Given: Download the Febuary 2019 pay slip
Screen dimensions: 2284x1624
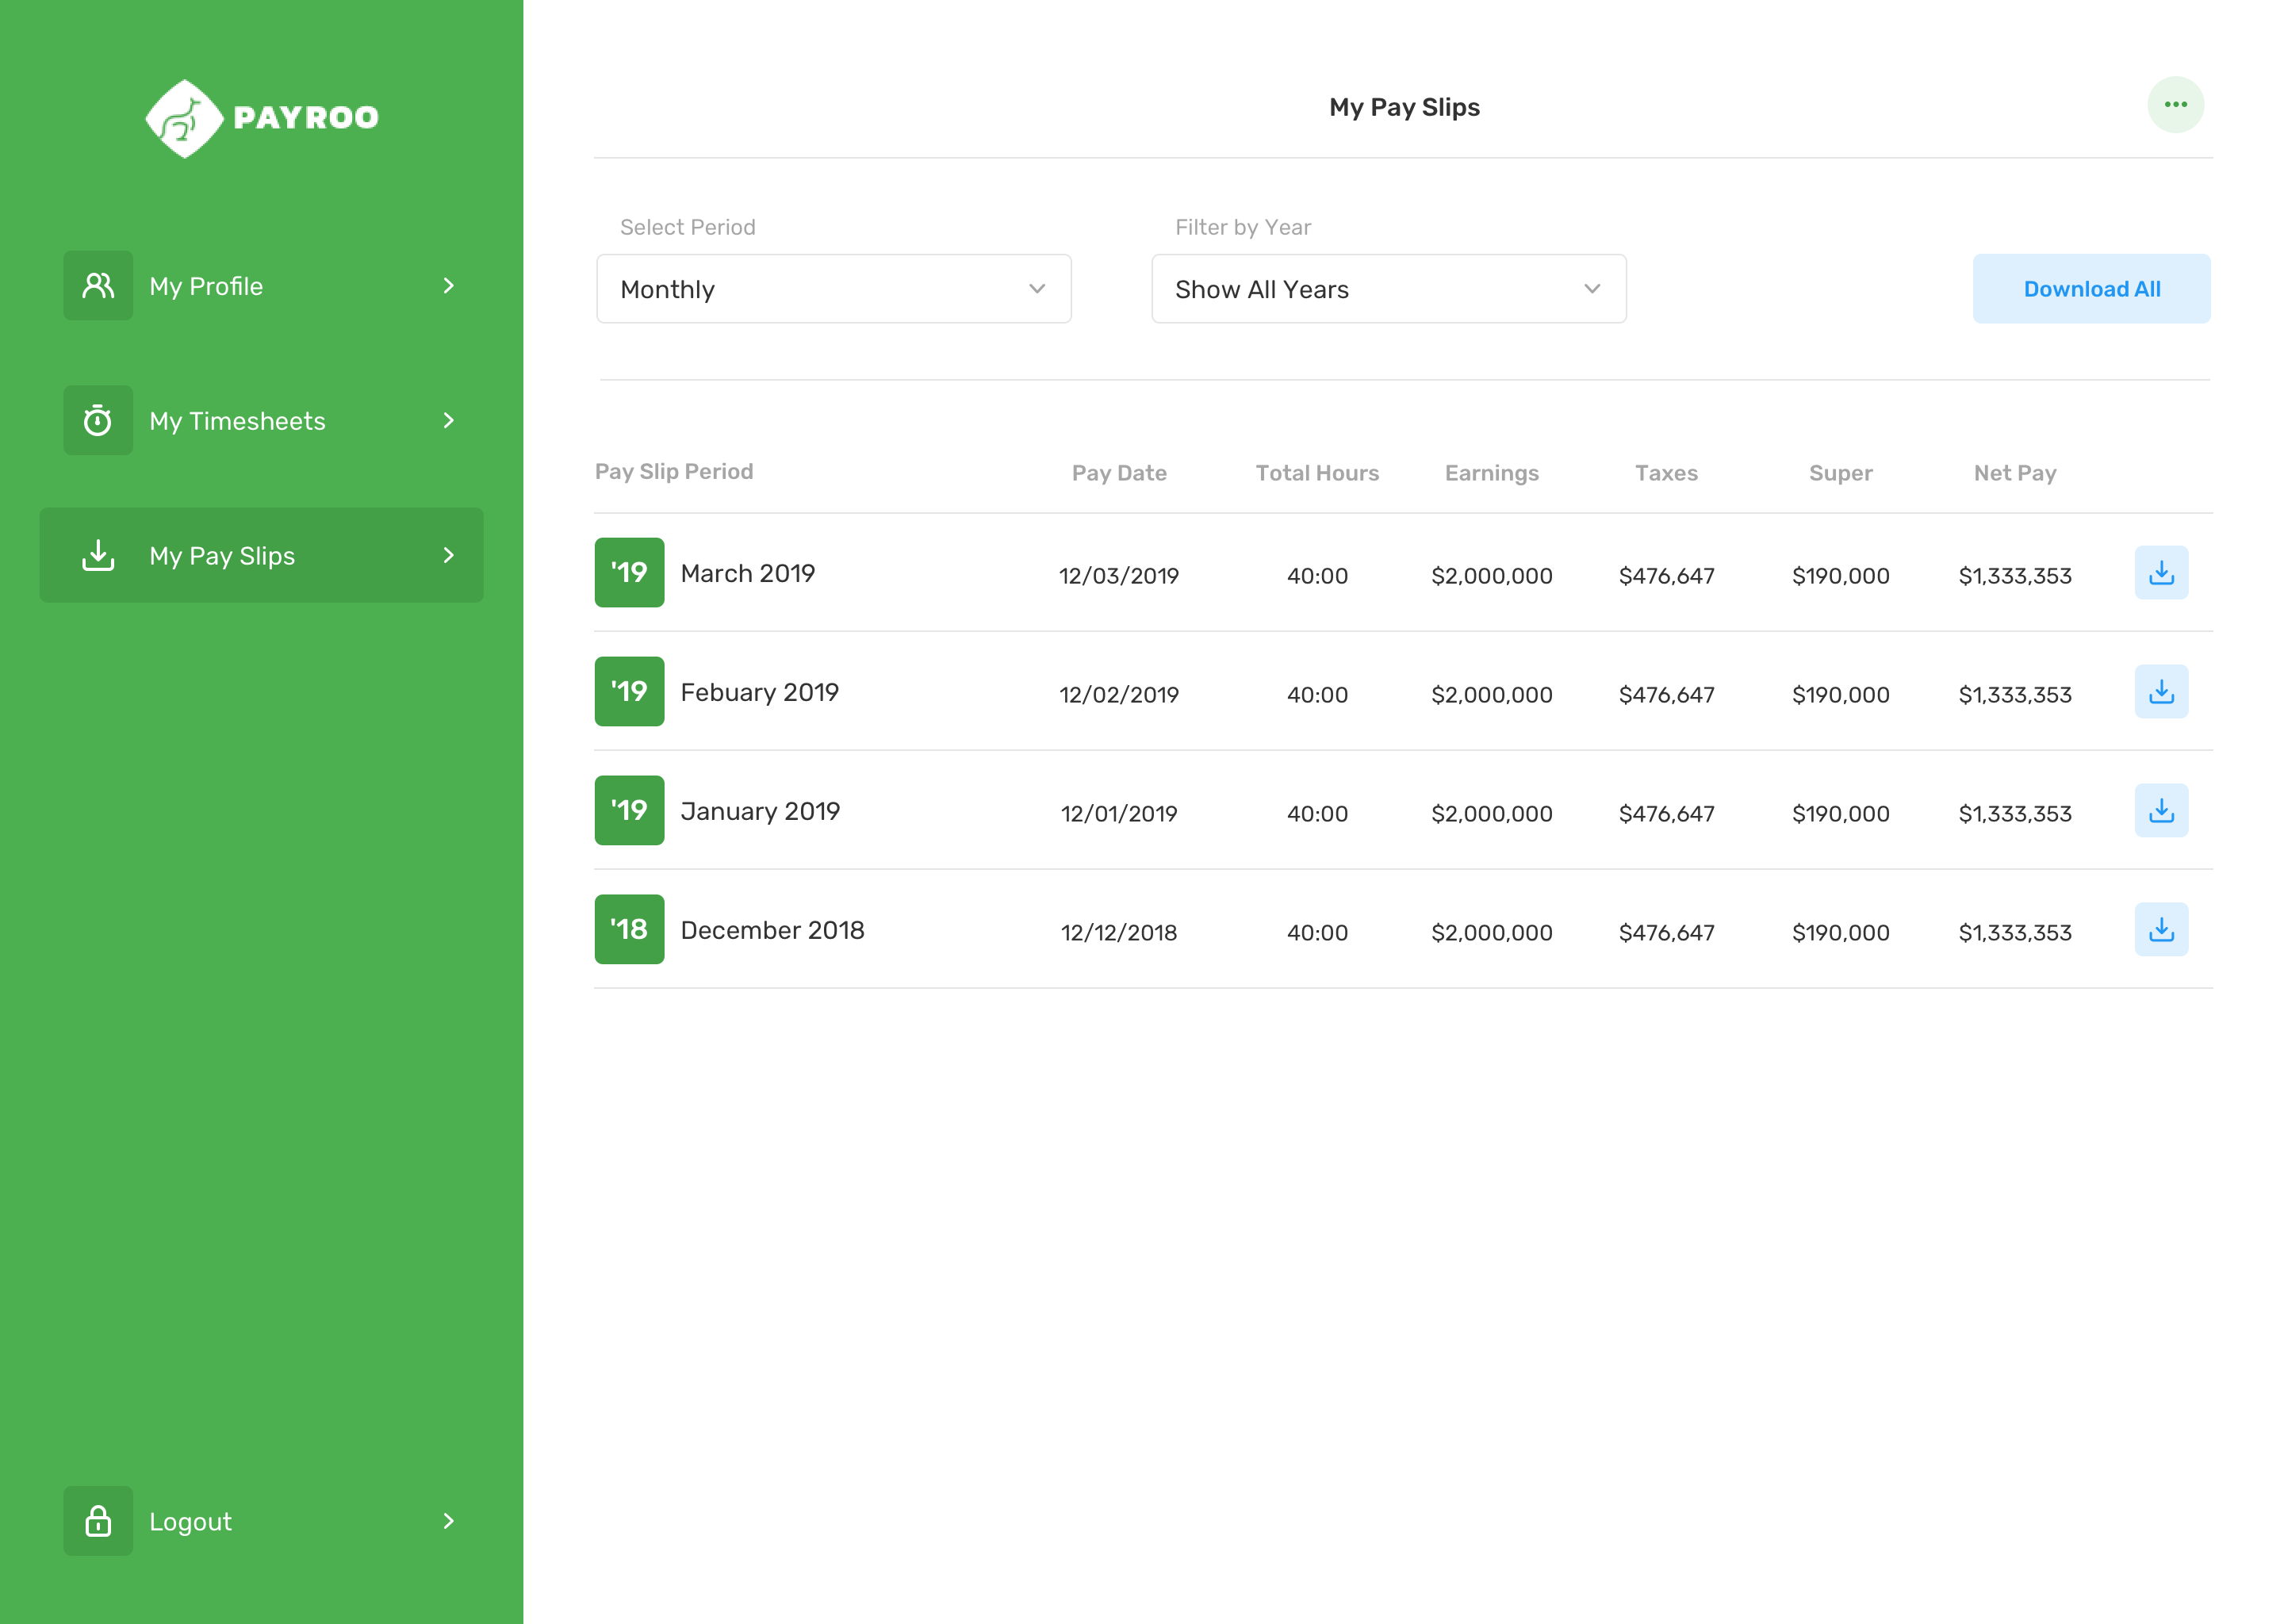Looking at the screenshot, I should pos(2161,692).
